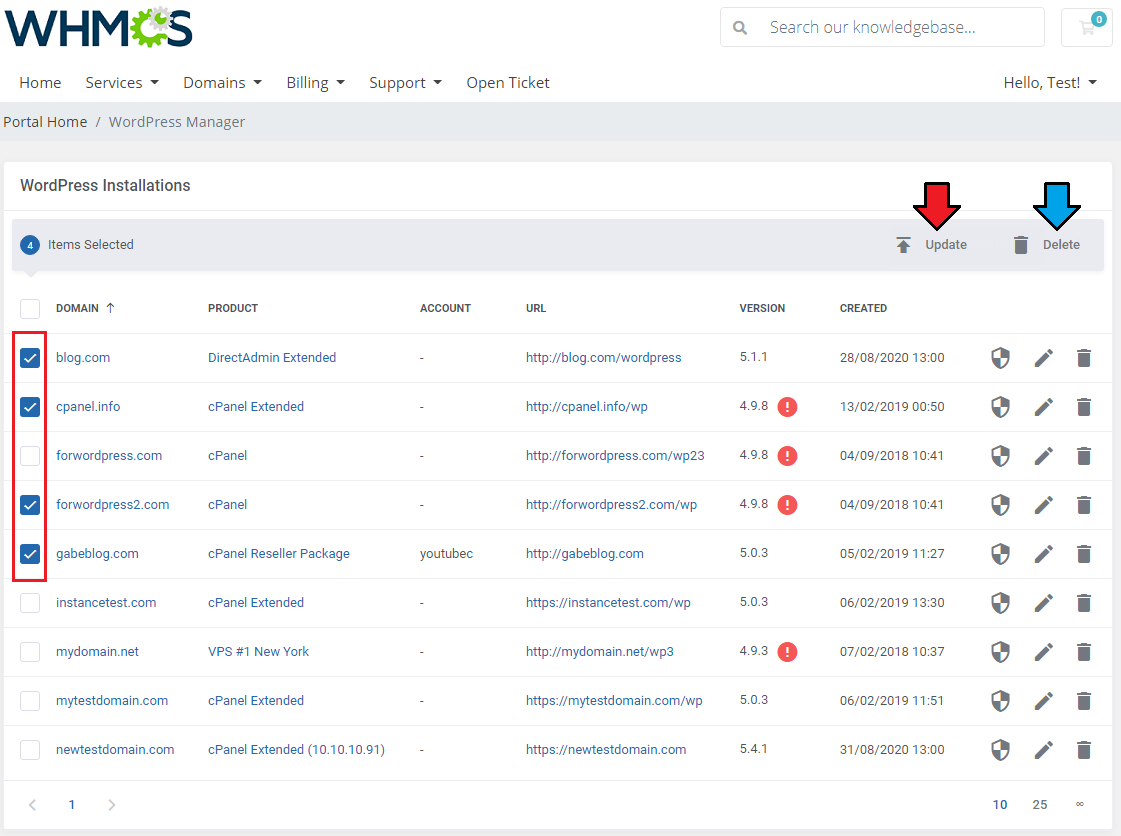Expand the Domains dropdown menu
This screenshot has width=1121, height=836.
coord(222,83)
